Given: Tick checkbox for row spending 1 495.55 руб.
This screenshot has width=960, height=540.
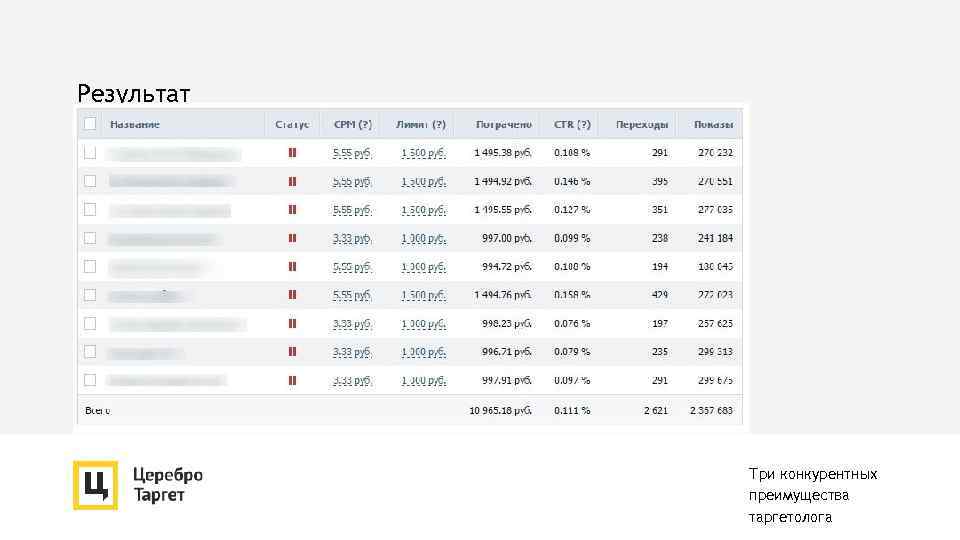Looking at the screenshot, I should pyautogui.click(x=90, y=209).
